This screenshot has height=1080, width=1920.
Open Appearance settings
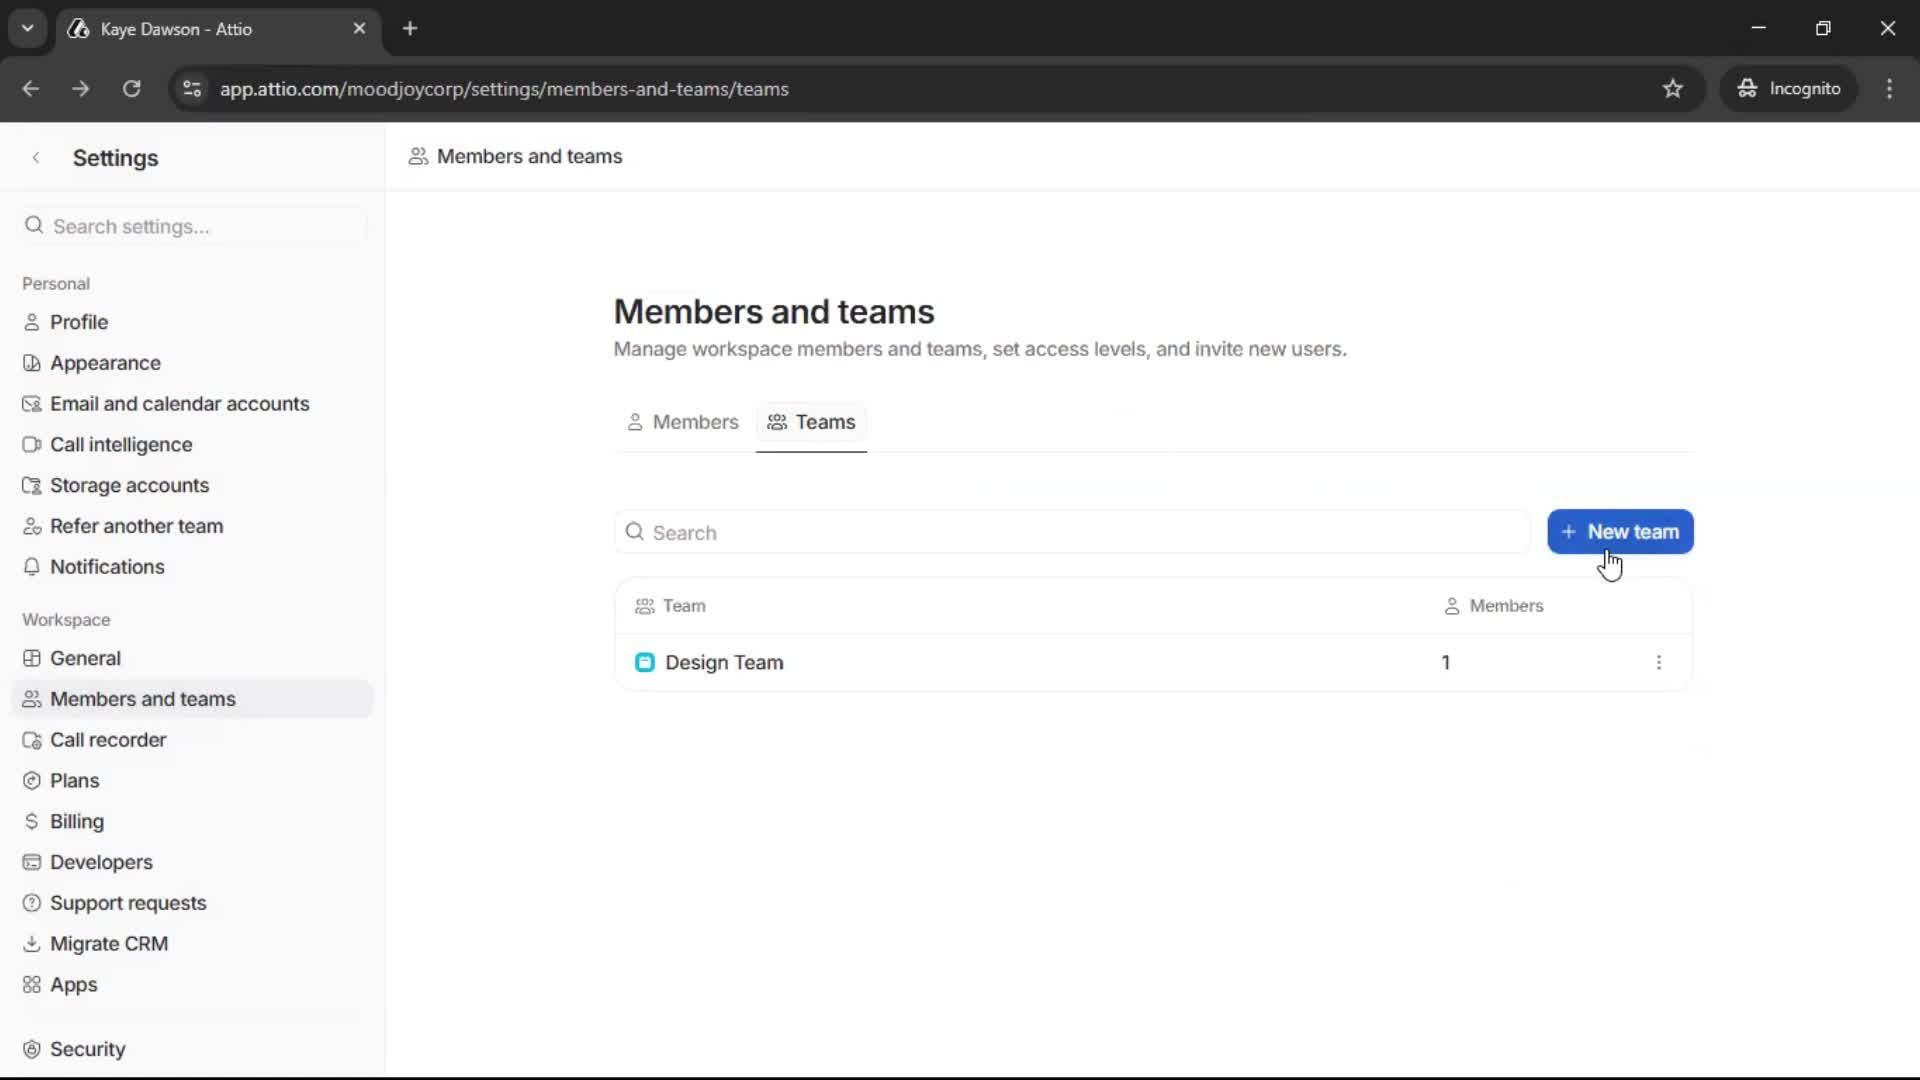tap(106, 362)
